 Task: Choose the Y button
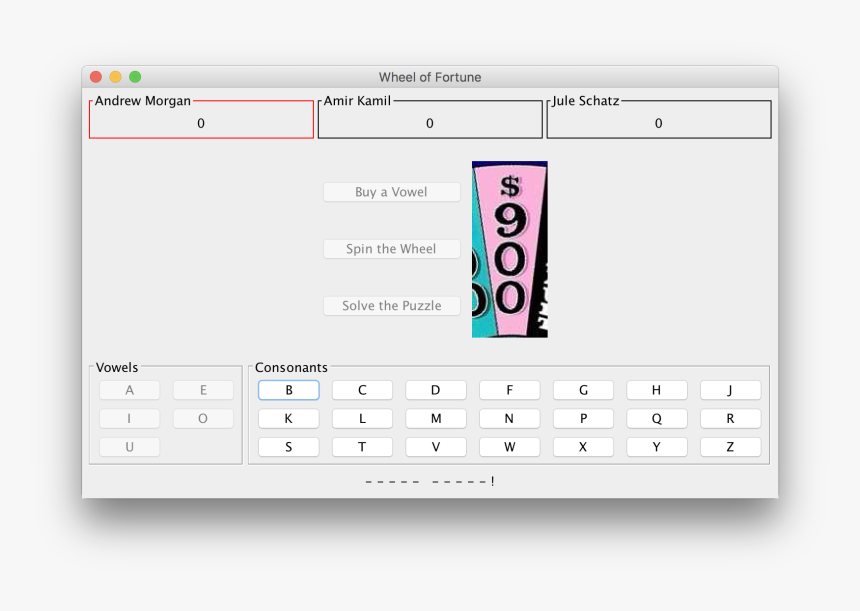point(657,447)
